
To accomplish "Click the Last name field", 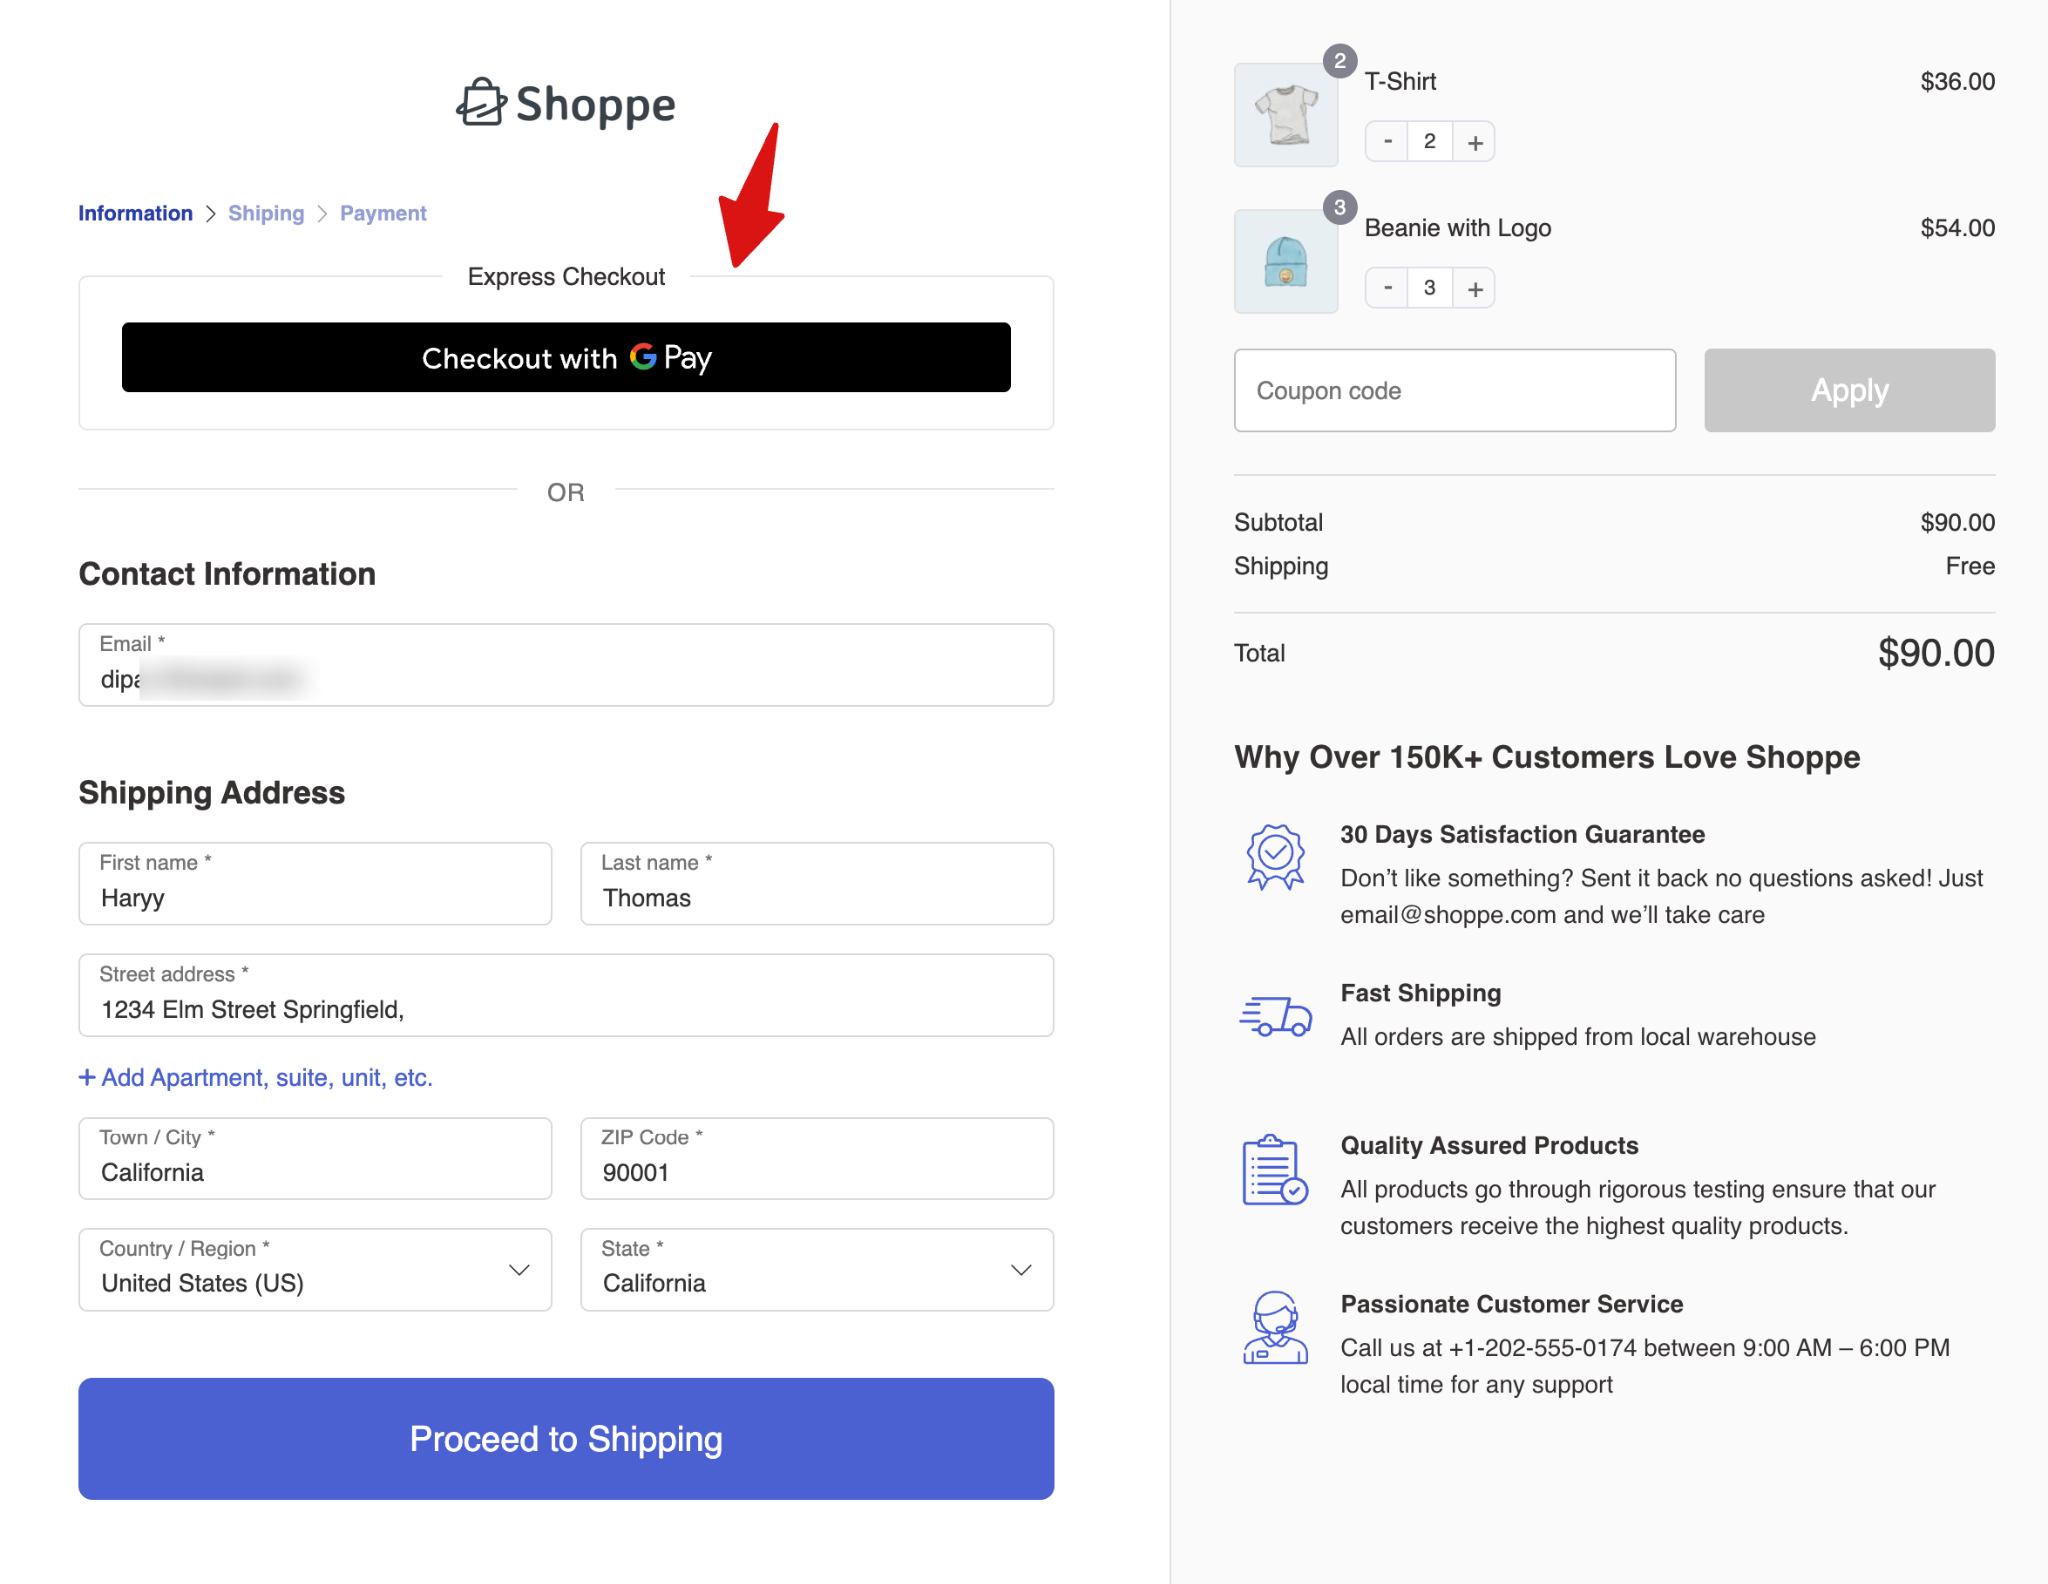I will [817, 883].
